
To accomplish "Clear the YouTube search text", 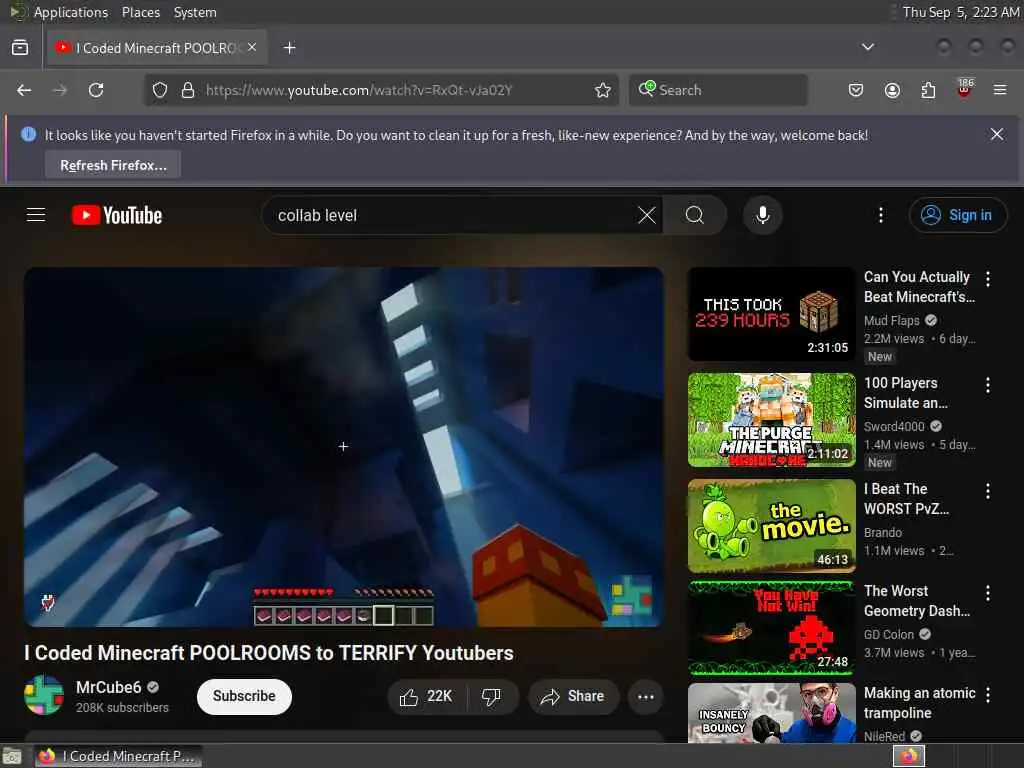I will point(647,215).
